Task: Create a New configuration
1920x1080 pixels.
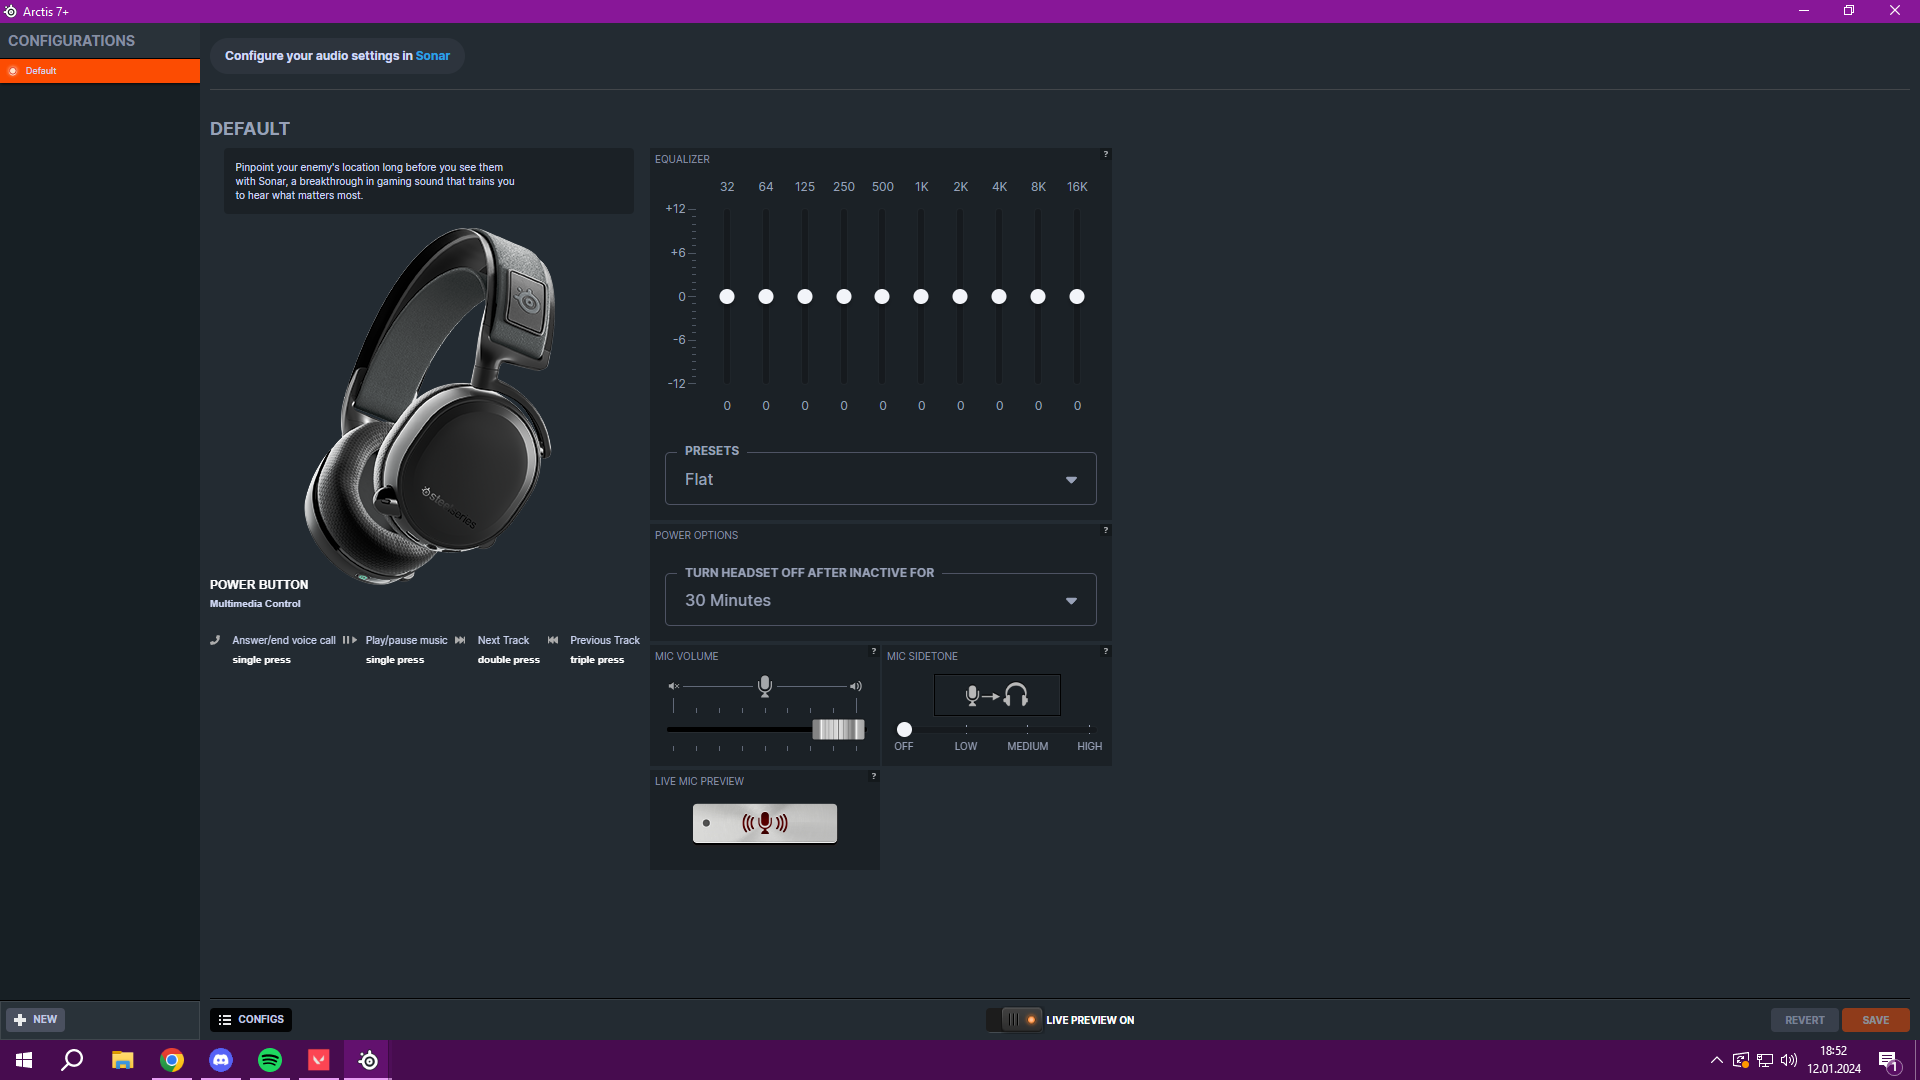Action: (36, 1020)
